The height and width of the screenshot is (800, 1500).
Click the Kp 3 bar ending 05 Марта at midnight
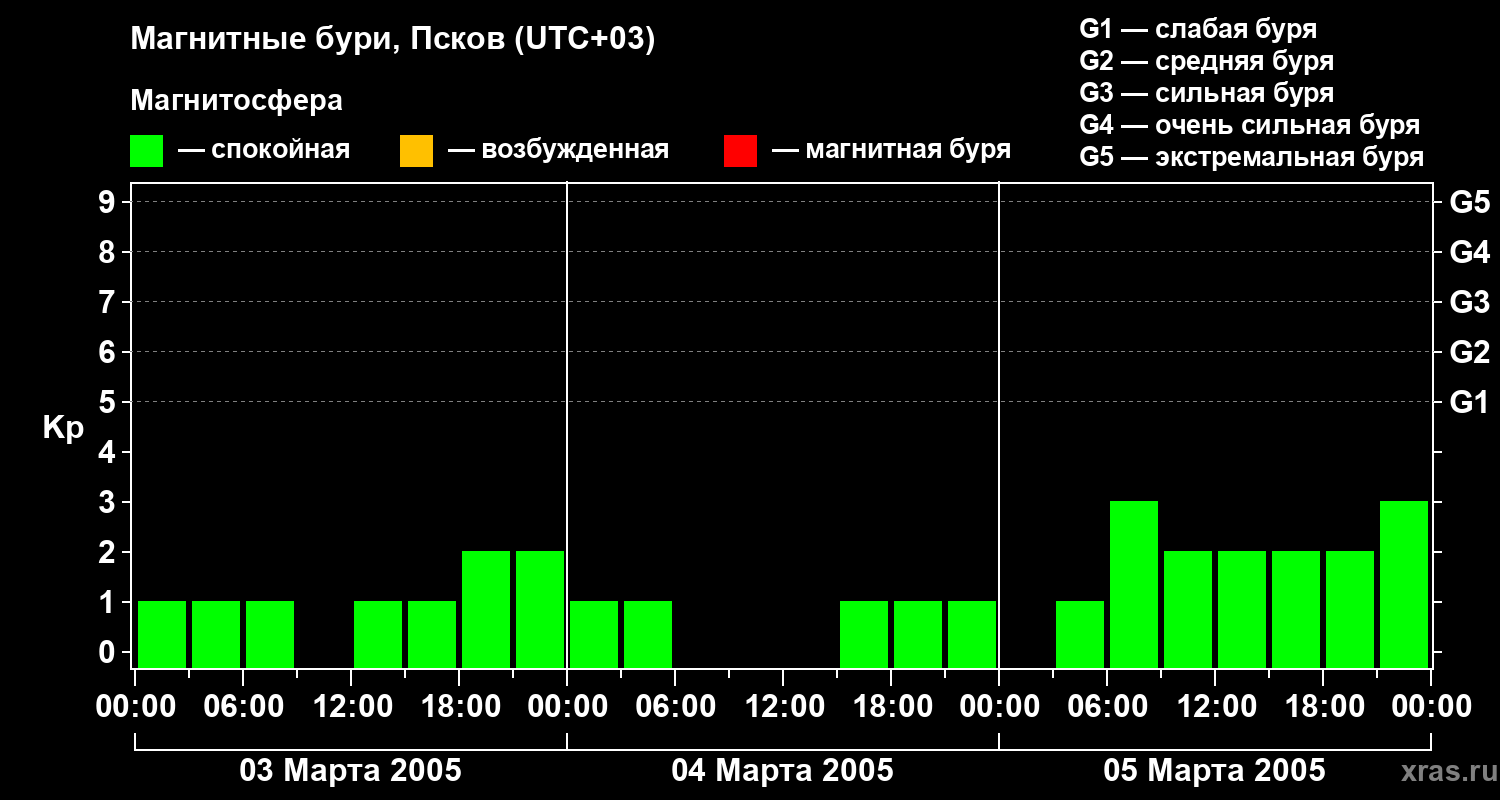tap(1404, 584)
